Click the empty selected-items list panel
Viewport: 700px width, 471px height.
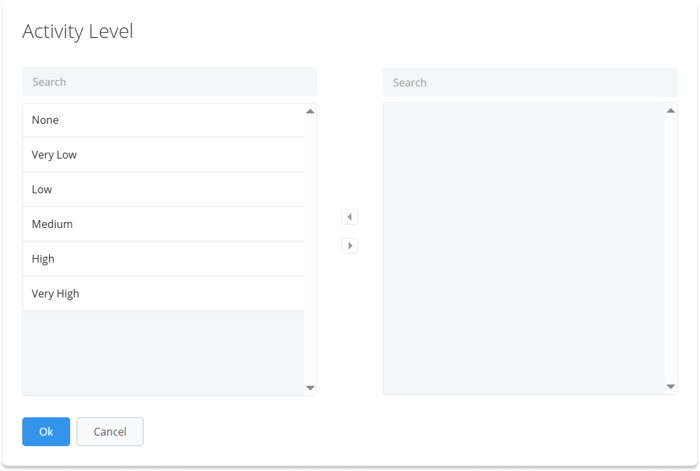click(524, 249)
